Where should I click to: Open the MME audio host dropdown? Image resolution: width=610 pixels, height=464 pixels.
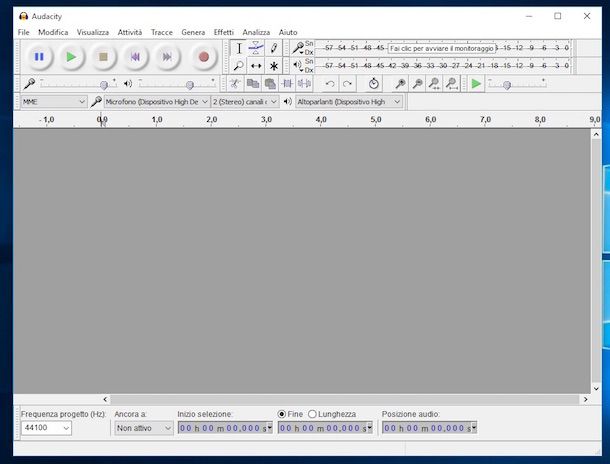pyautogui.click(x=54, y=102)
